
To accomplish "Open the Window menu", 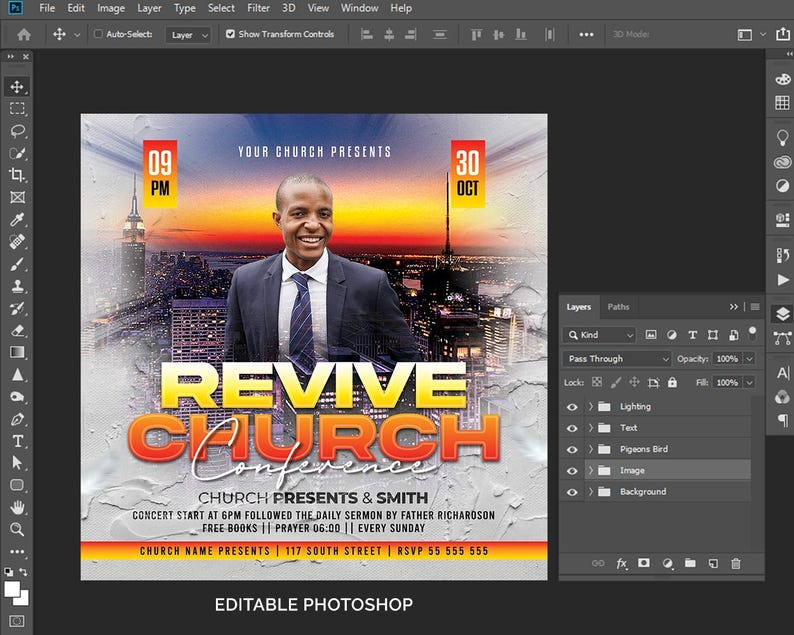I will [x=360, y=8].
